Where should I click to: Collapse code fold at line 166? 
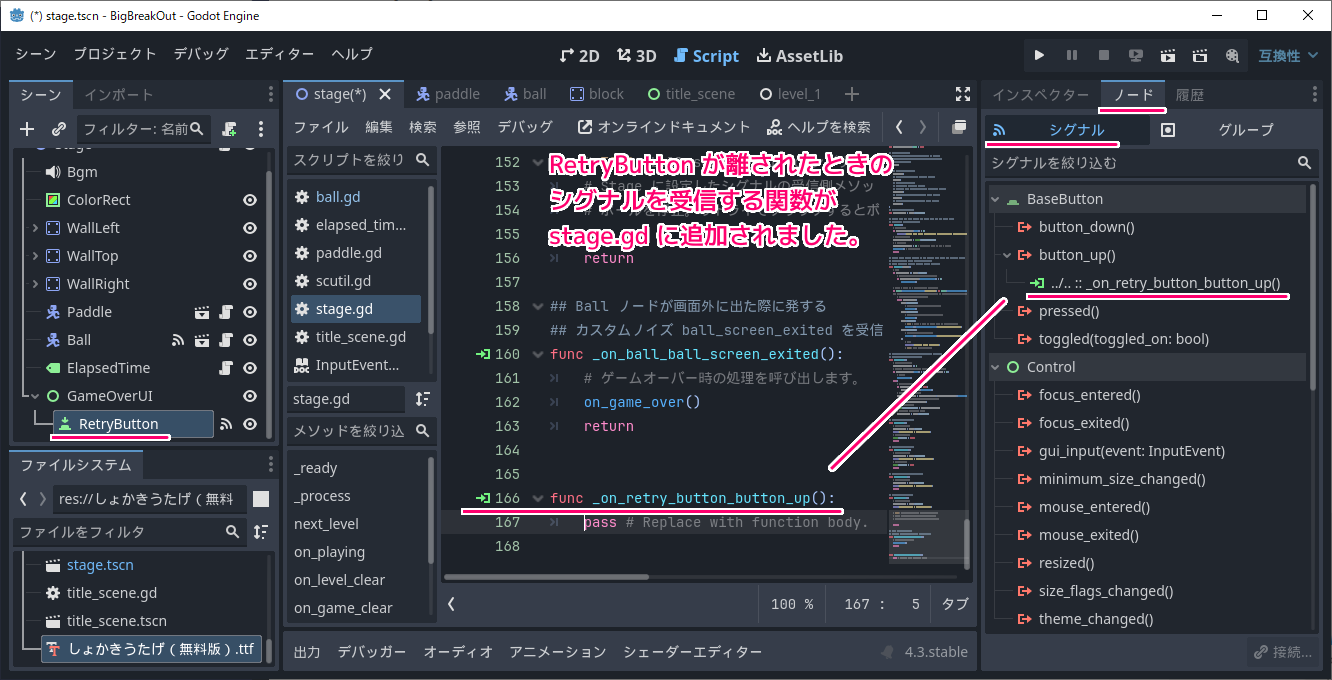pyautogui.click(x=537, y=498)
